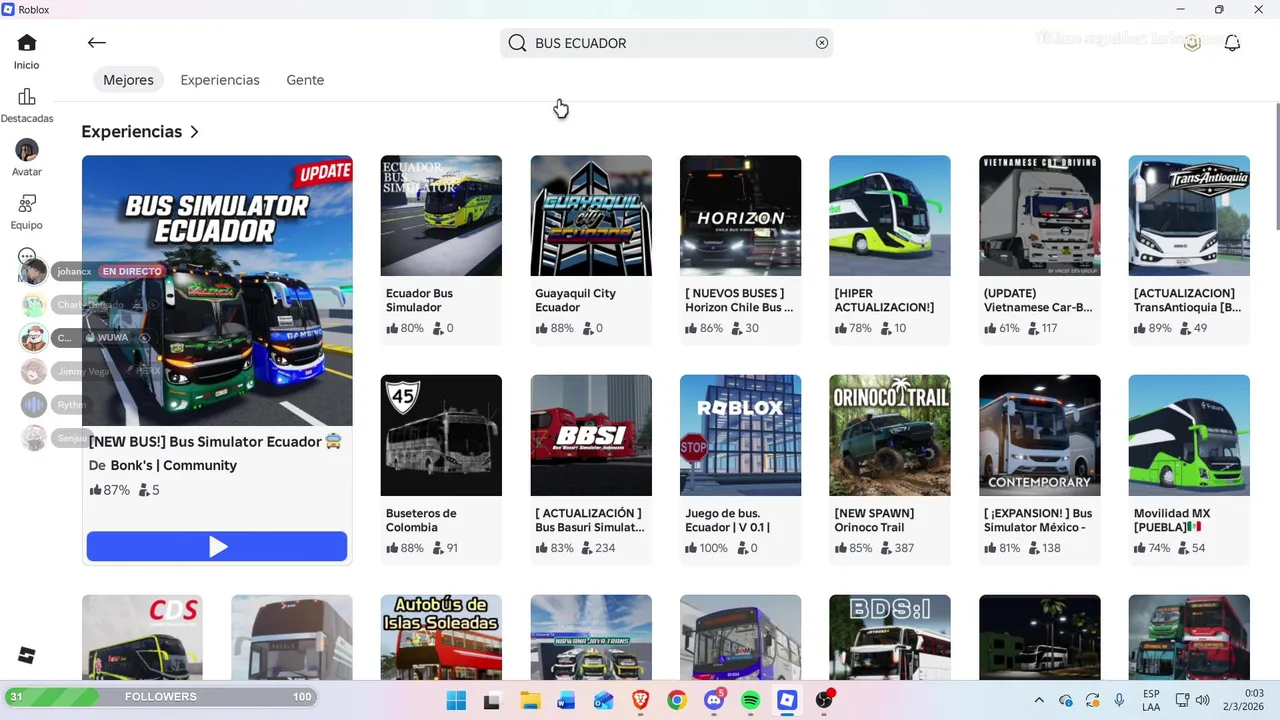Click the magnifier search icon
The height and width of the screenshot is (720, 1280).
[x=517, y=43]
